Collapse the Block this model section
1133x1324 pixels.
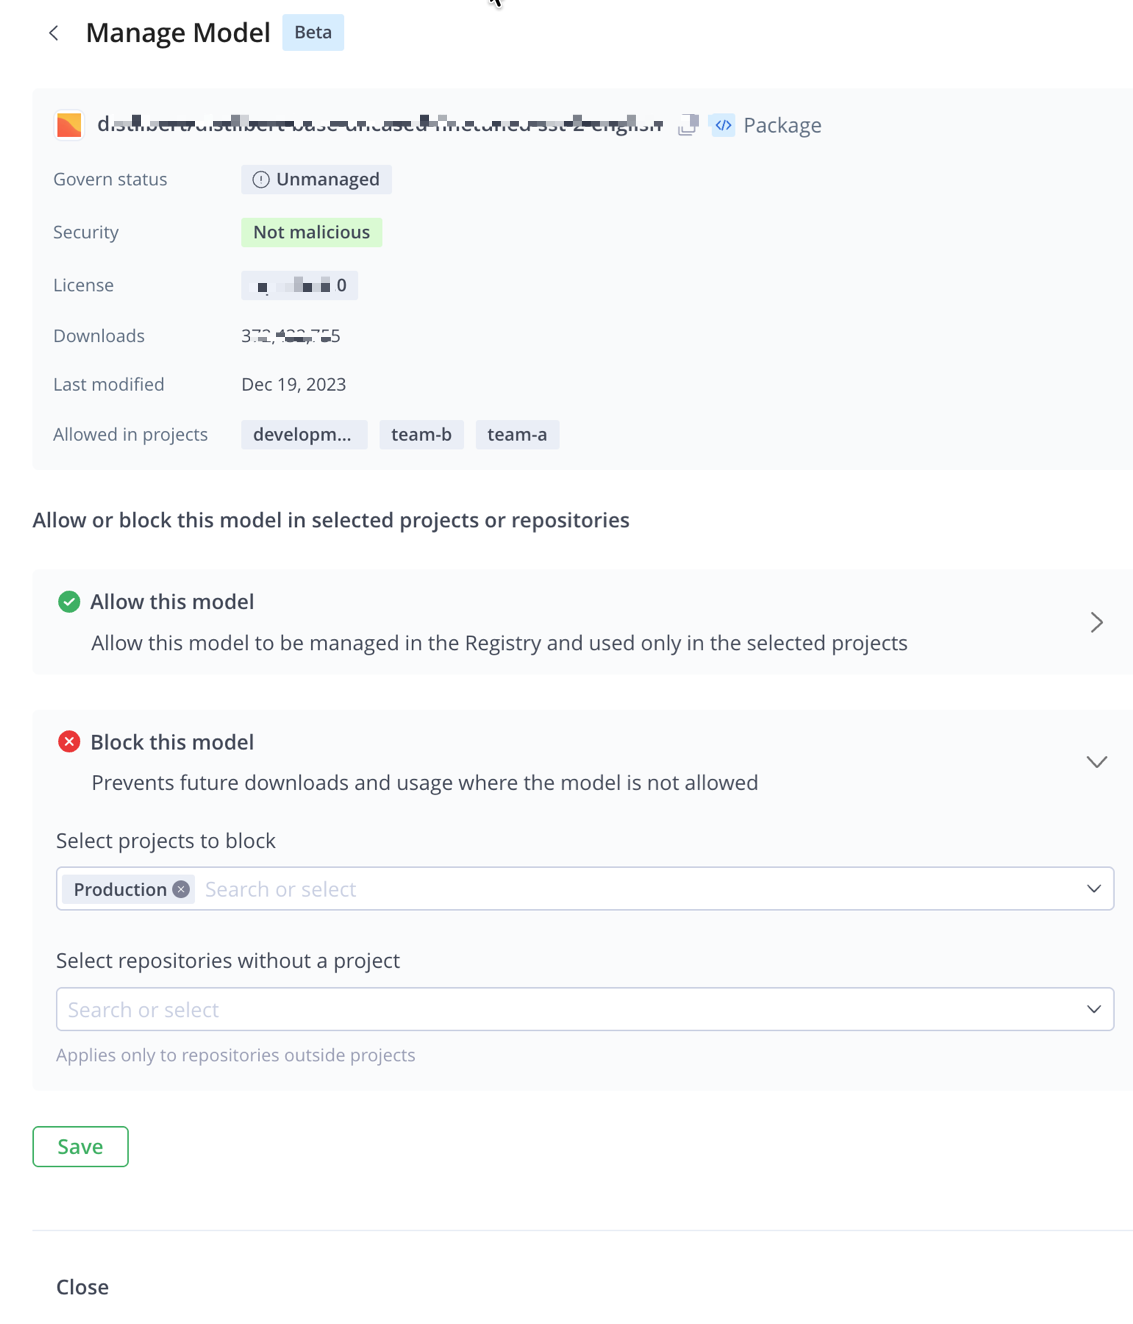tap(1096, 762)
